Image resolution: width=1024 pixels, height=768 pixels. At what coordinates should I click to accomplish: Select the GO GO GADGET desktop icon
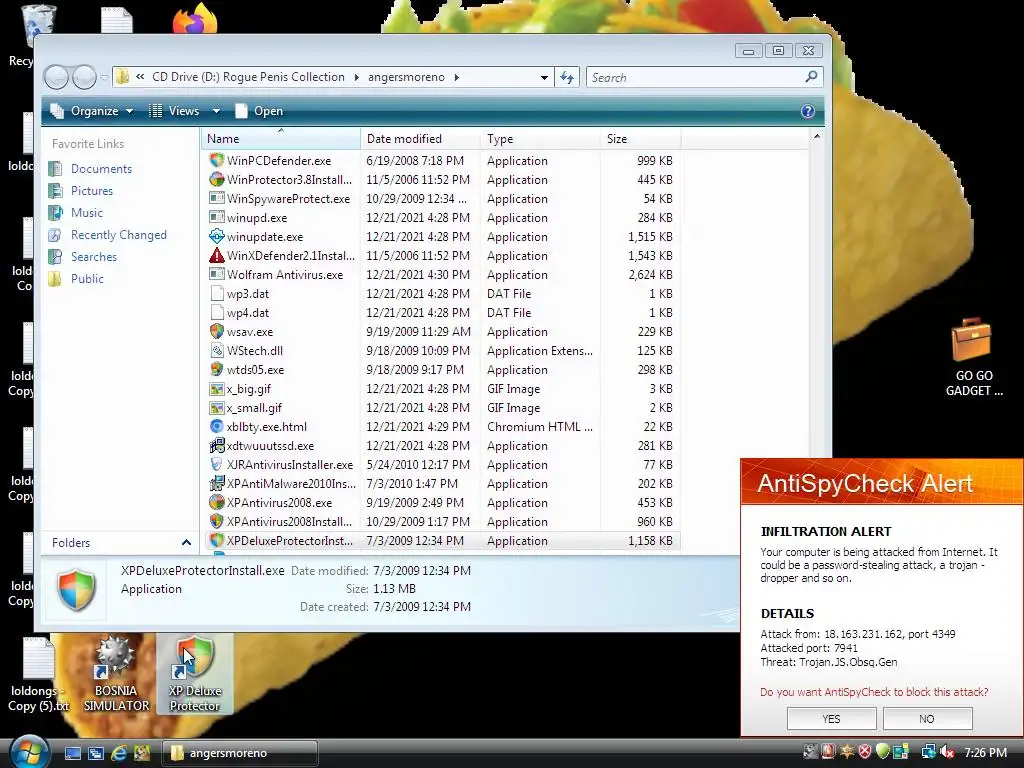point(974,357)
